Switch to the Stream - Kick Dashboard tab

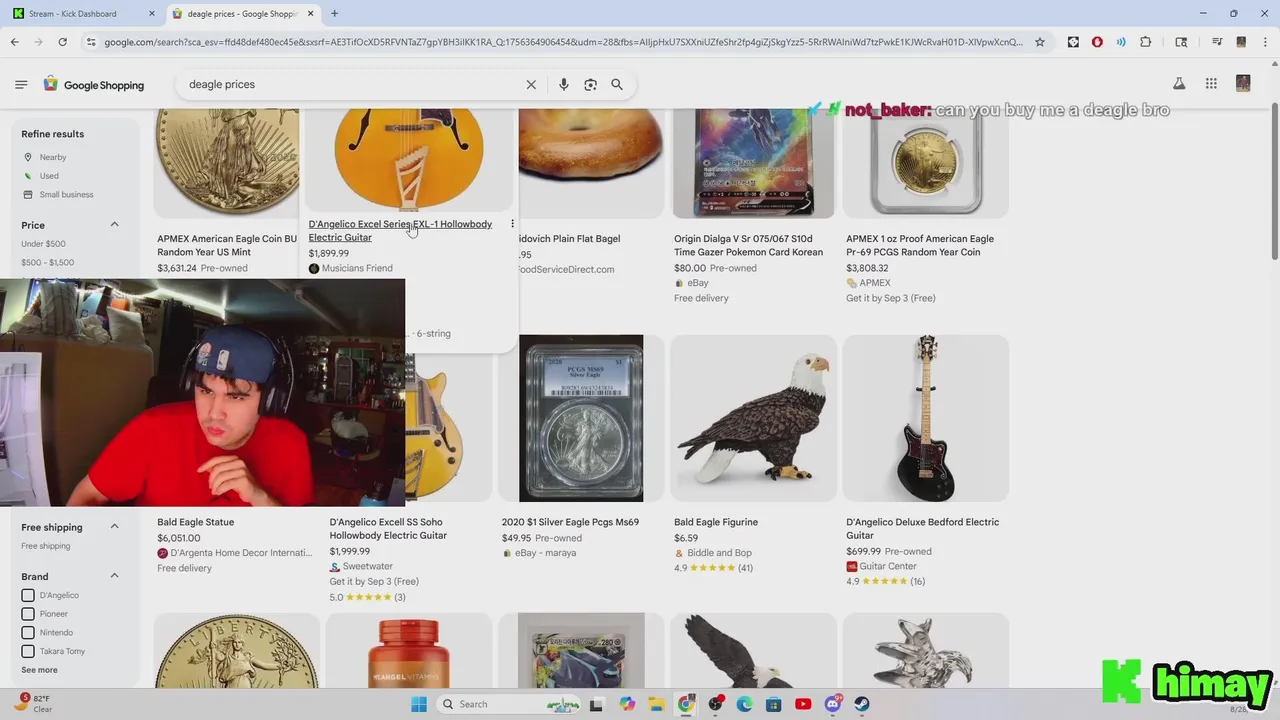[x=80, y=14]
